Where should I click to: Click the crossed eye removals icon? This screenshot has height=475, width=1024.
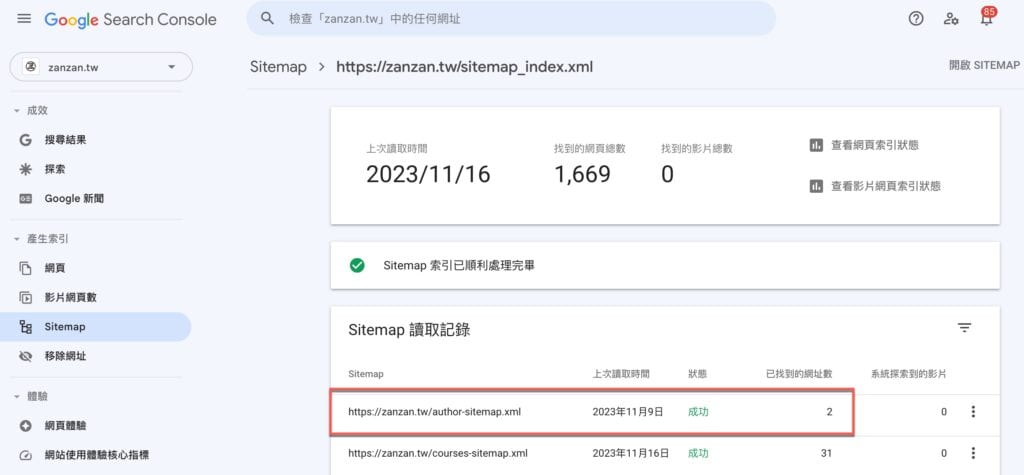tap(25, 357)
